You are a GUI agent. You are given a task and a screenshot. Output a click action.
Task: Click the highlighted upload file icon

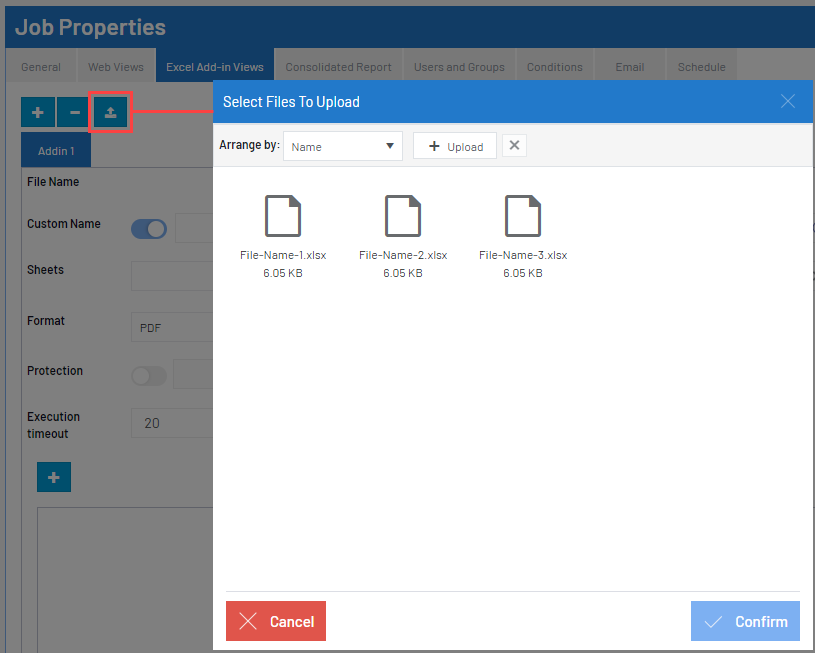(110, 112)
